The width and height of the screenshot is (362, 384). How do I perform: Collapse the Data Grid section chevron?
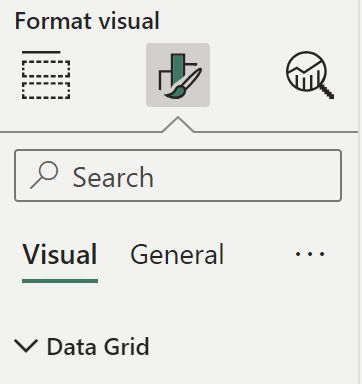click(26, 346)
